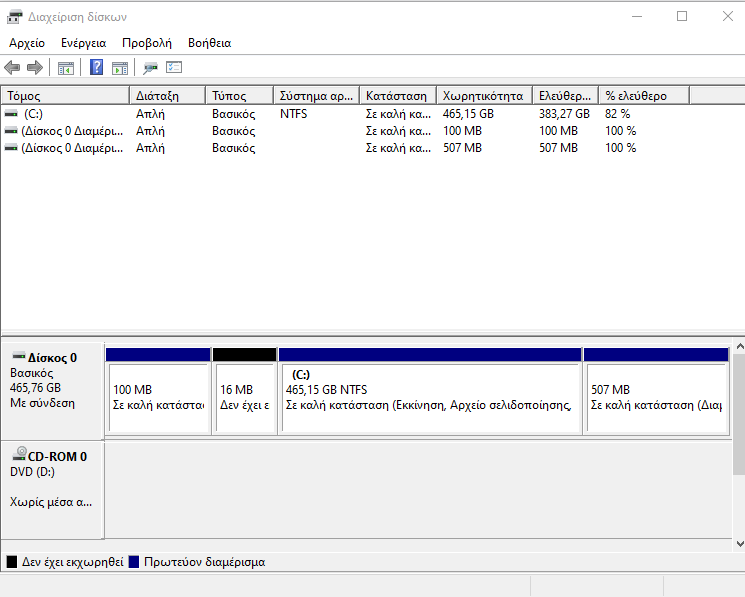The width and height of the screenshot is (745, 597).
Task: Open the Προβολή menu
Action: (x=147, y=43)
